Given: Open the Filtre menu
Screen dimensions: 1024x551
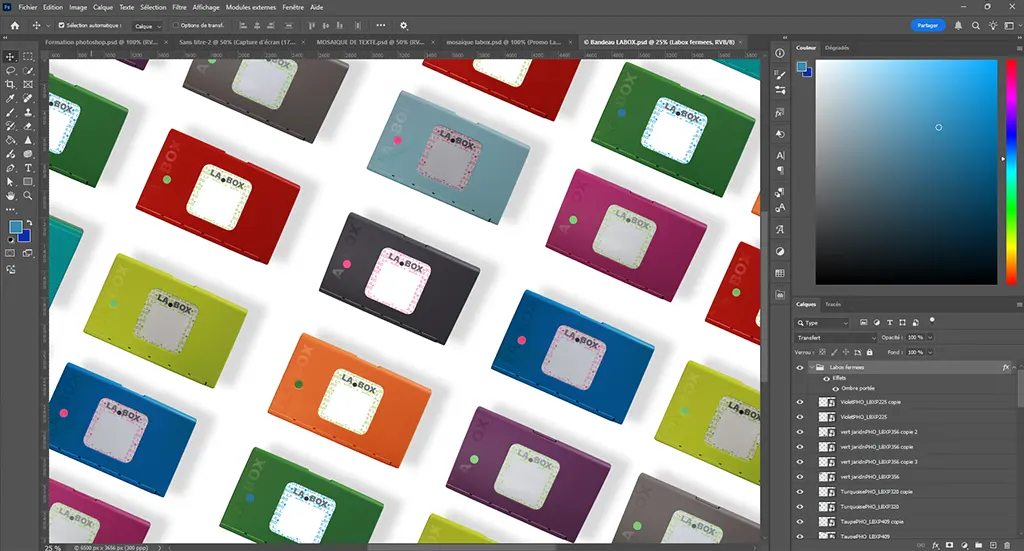Looking at the screenshot, I should coord(179,7).
